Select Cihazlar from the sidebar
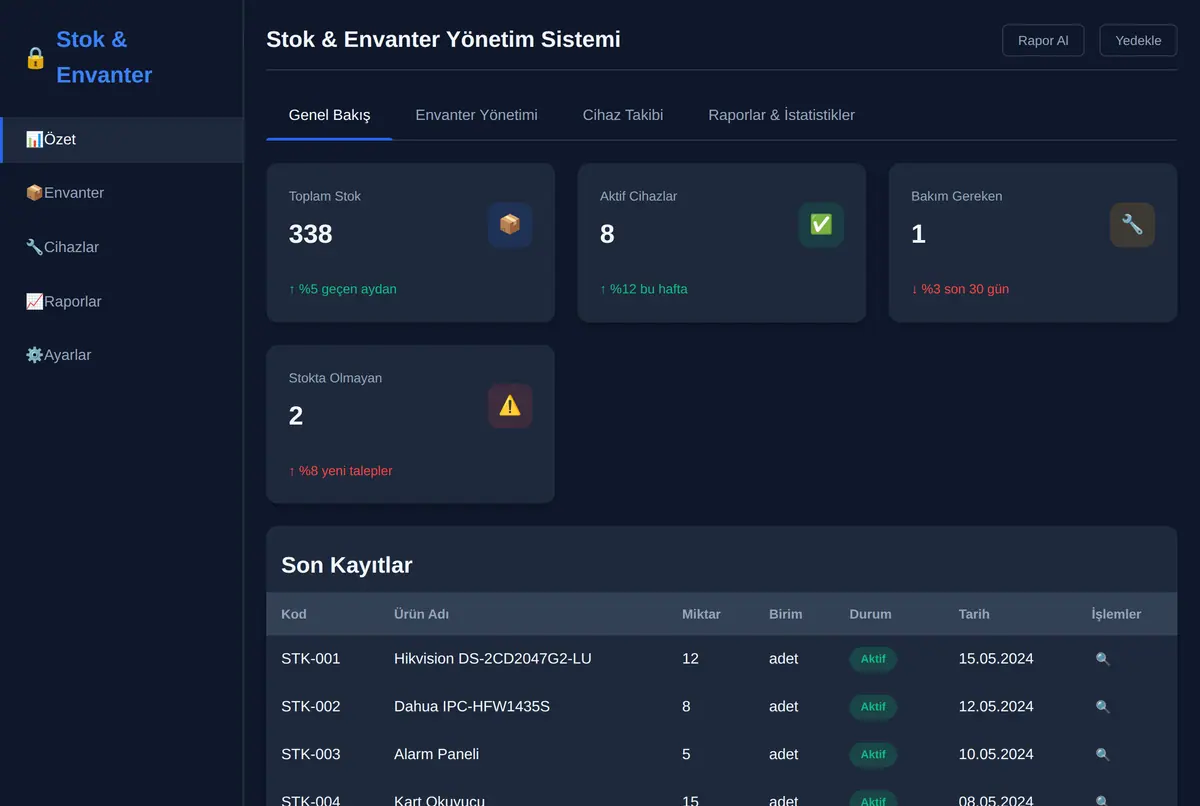Viewport: 1200px width, 806px height. (x=122, y=247)
